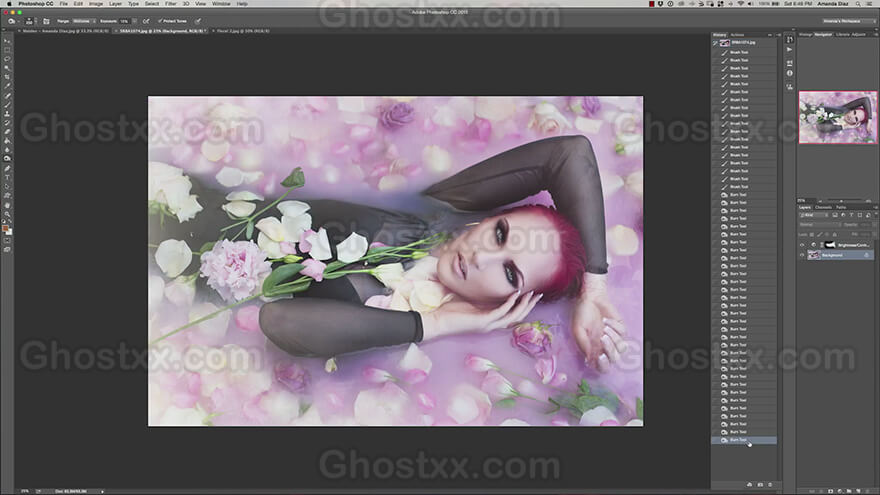Screen dimensions: 880x495
Task: Create new group folder icon in Layers
Action: pos(849,491)
